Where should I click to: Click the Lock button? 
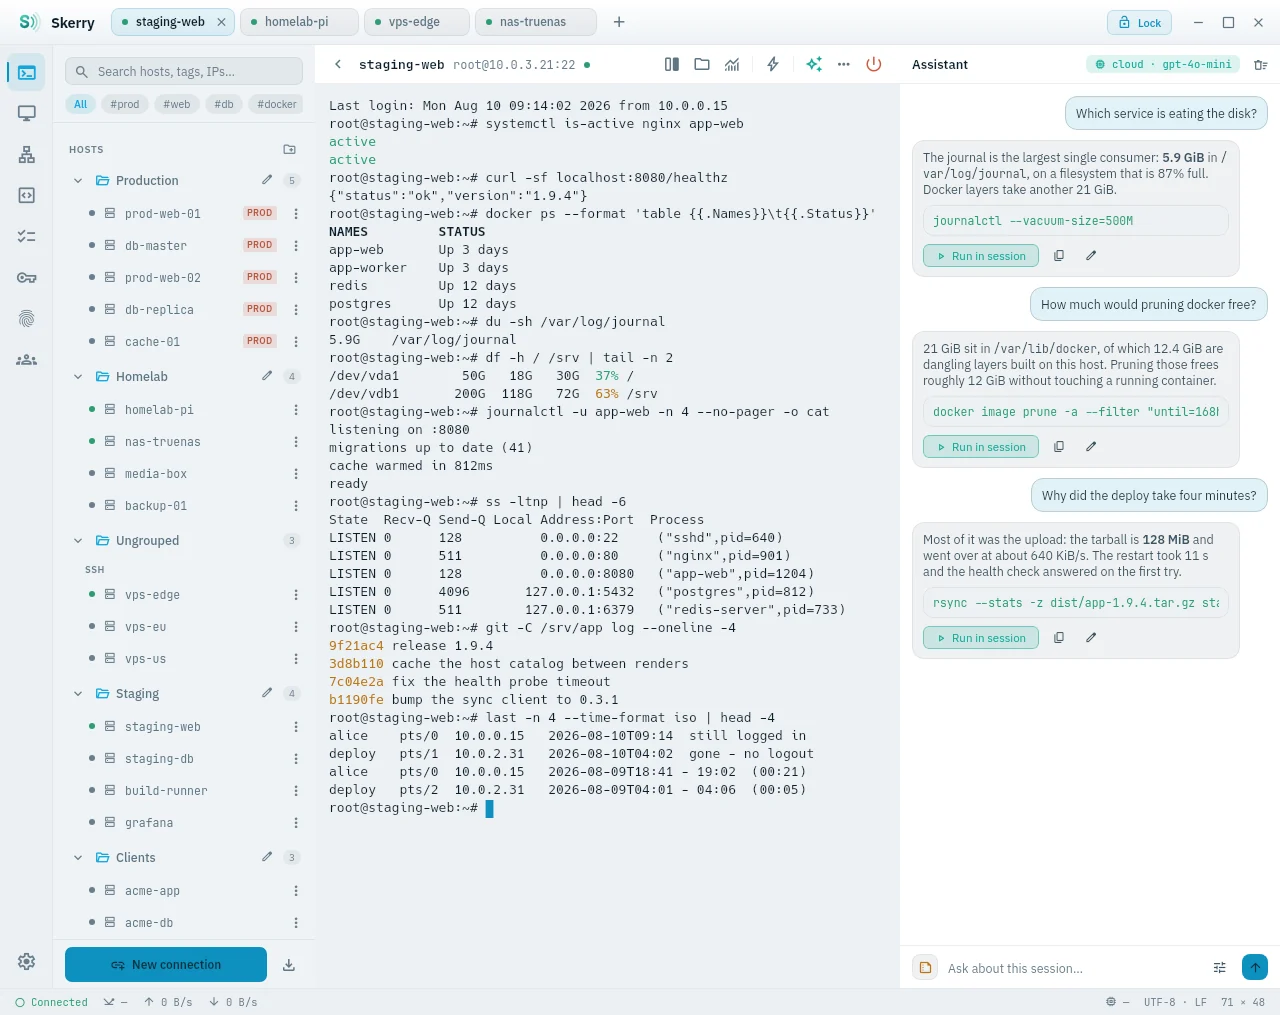[1140, 23]
